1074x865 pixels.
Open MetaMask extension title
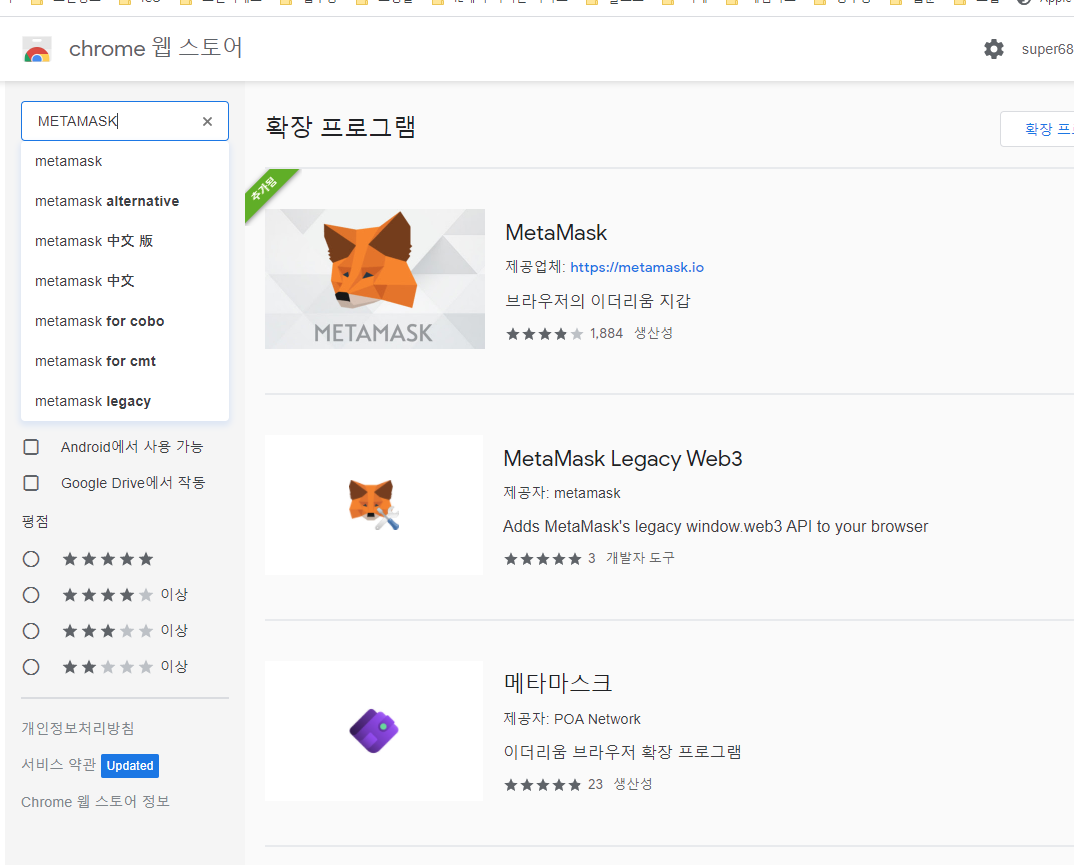click(556, 233)
